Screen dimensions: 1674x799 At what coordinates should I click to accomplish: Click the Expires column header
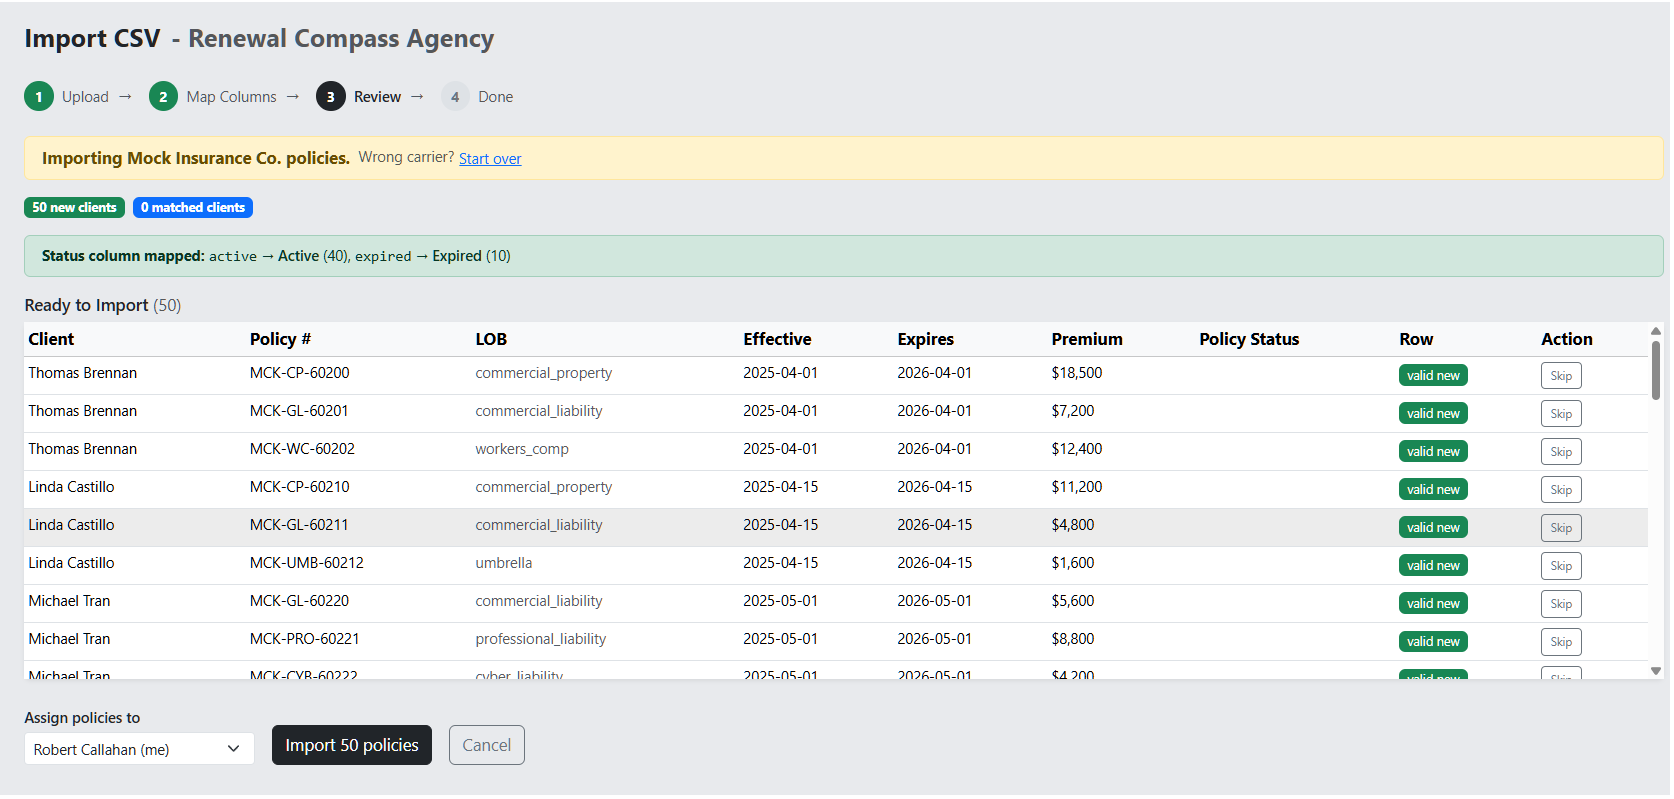tap(925, 339)
